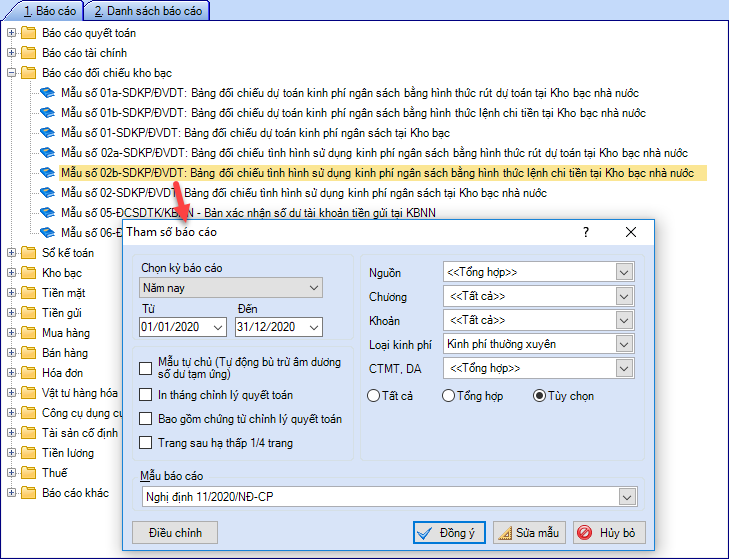Image resolution: width=729 pixels, height=559 pixels.
Task: Tick In tháng chỉnh lý quyết toán
Action: (x=146, y=395)
